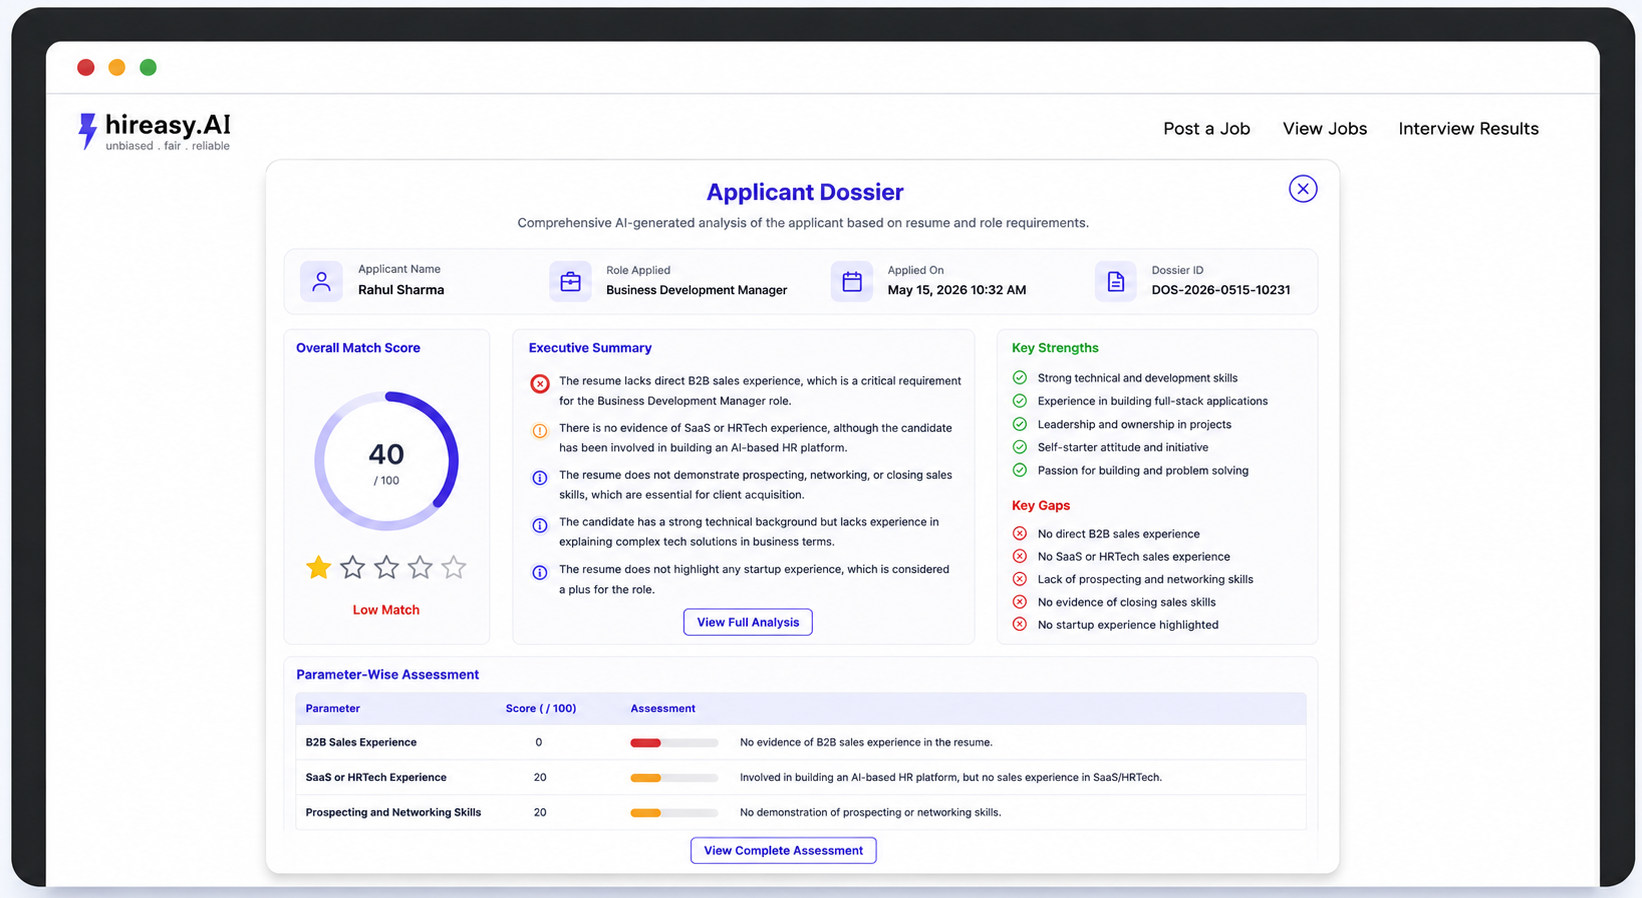Open Interview Results in navigation
Viewport: 1642px width, 898px height.
[1468, 129]
